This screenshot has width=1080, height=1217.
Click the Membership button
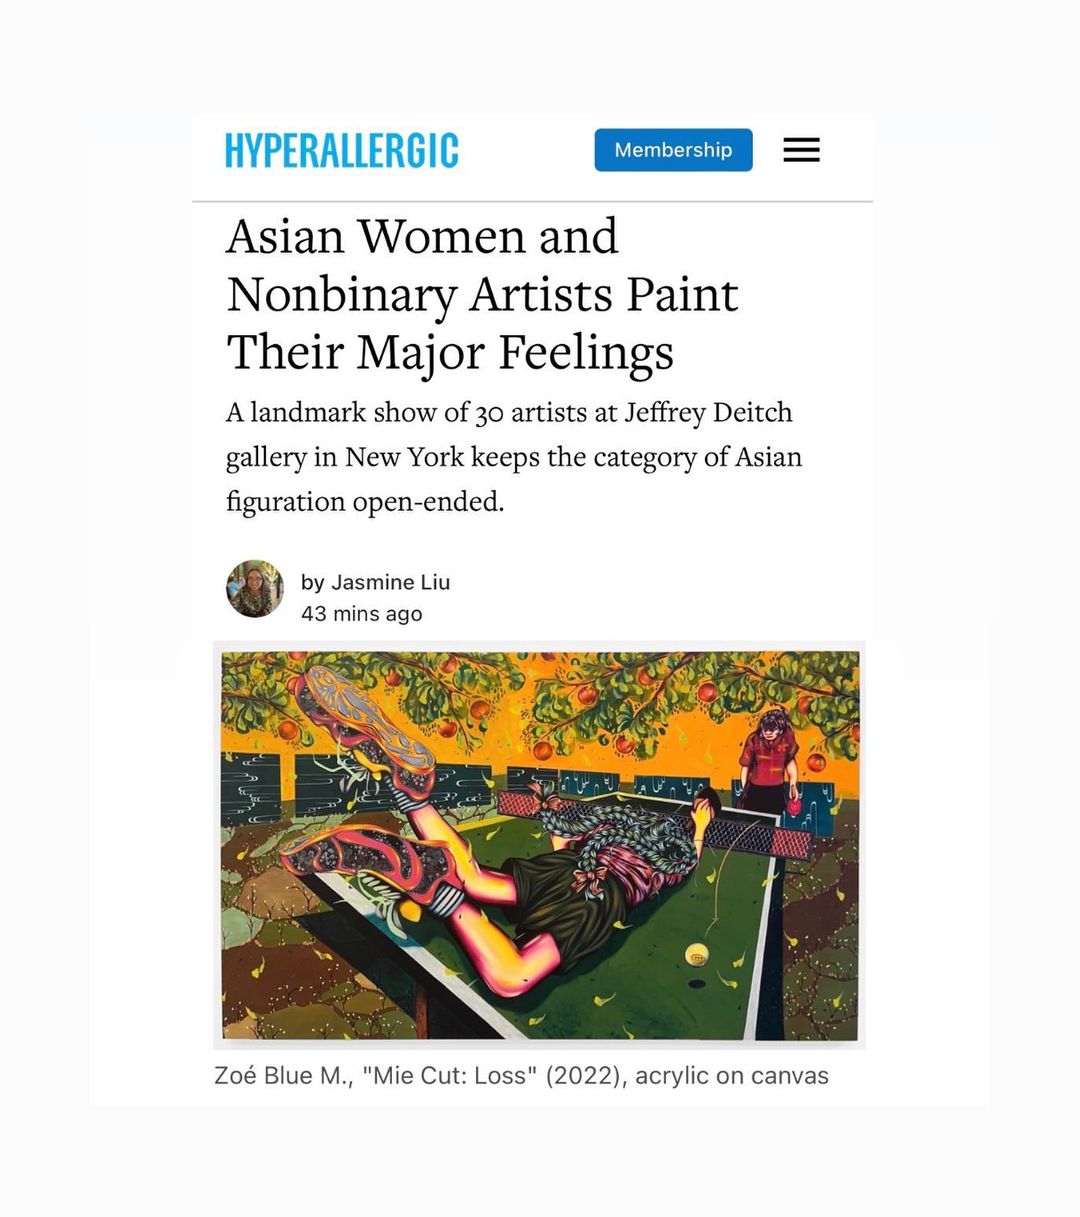coord(673,150)
